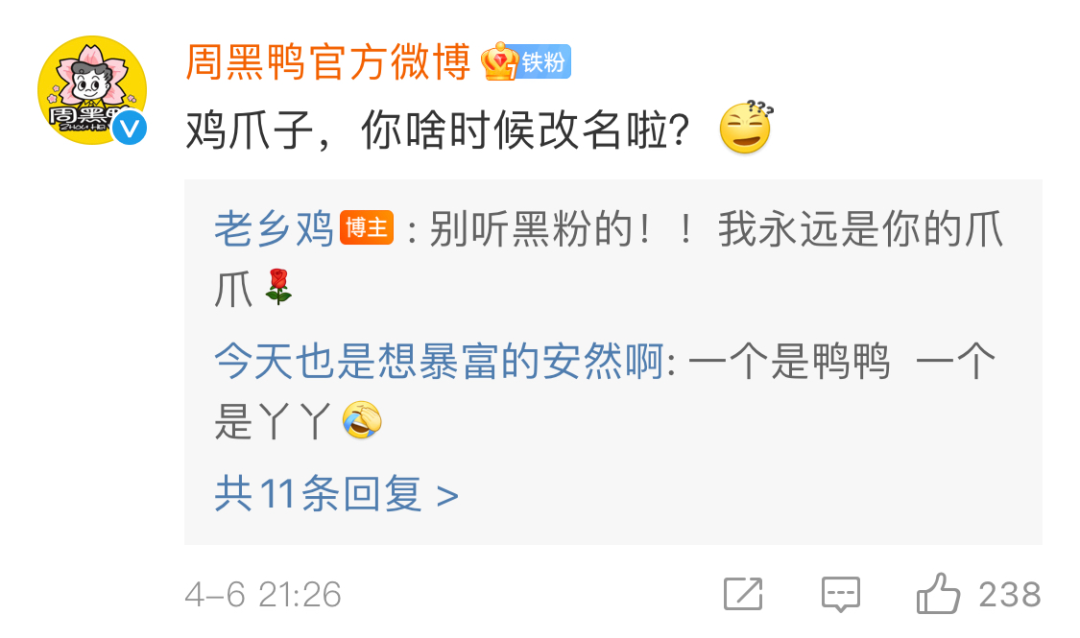This screenshot has height=638, width=1080.
Task: Click the crying-laughing emoji
Action: pos(362,420)
